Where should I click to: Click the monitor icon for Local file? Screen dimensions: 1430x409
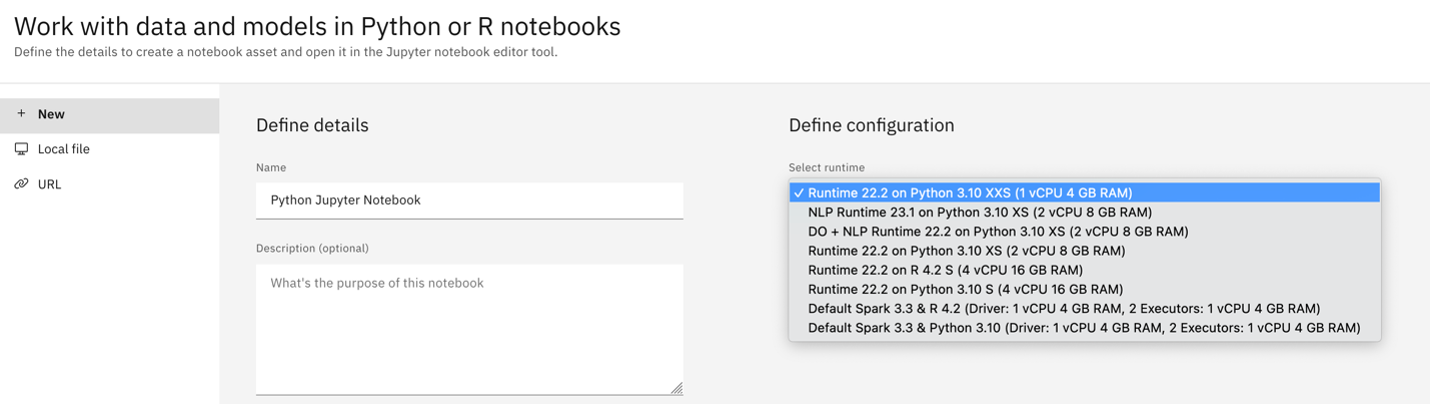point(21,149)
